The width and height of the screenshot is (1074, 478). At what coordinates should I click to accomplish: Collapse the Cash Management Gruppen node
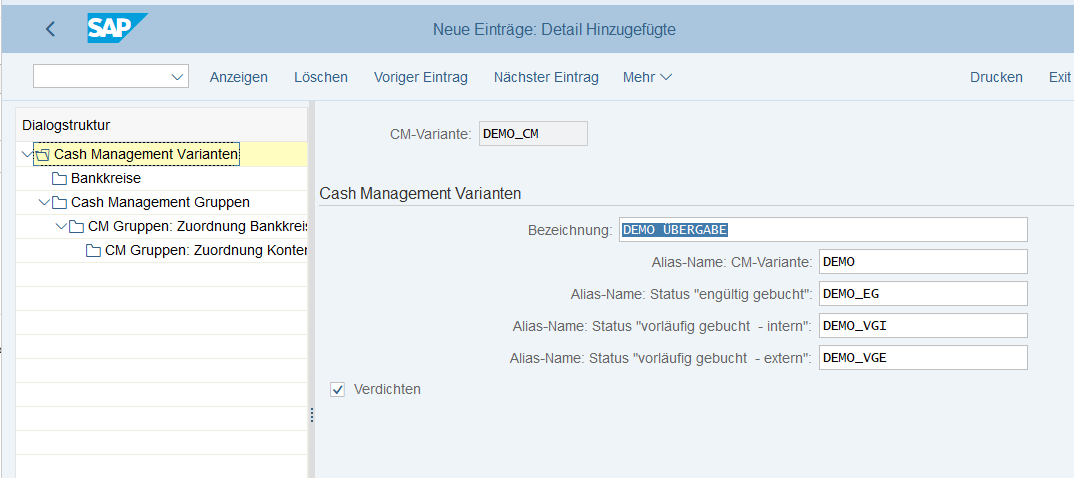tap(43, 203)
